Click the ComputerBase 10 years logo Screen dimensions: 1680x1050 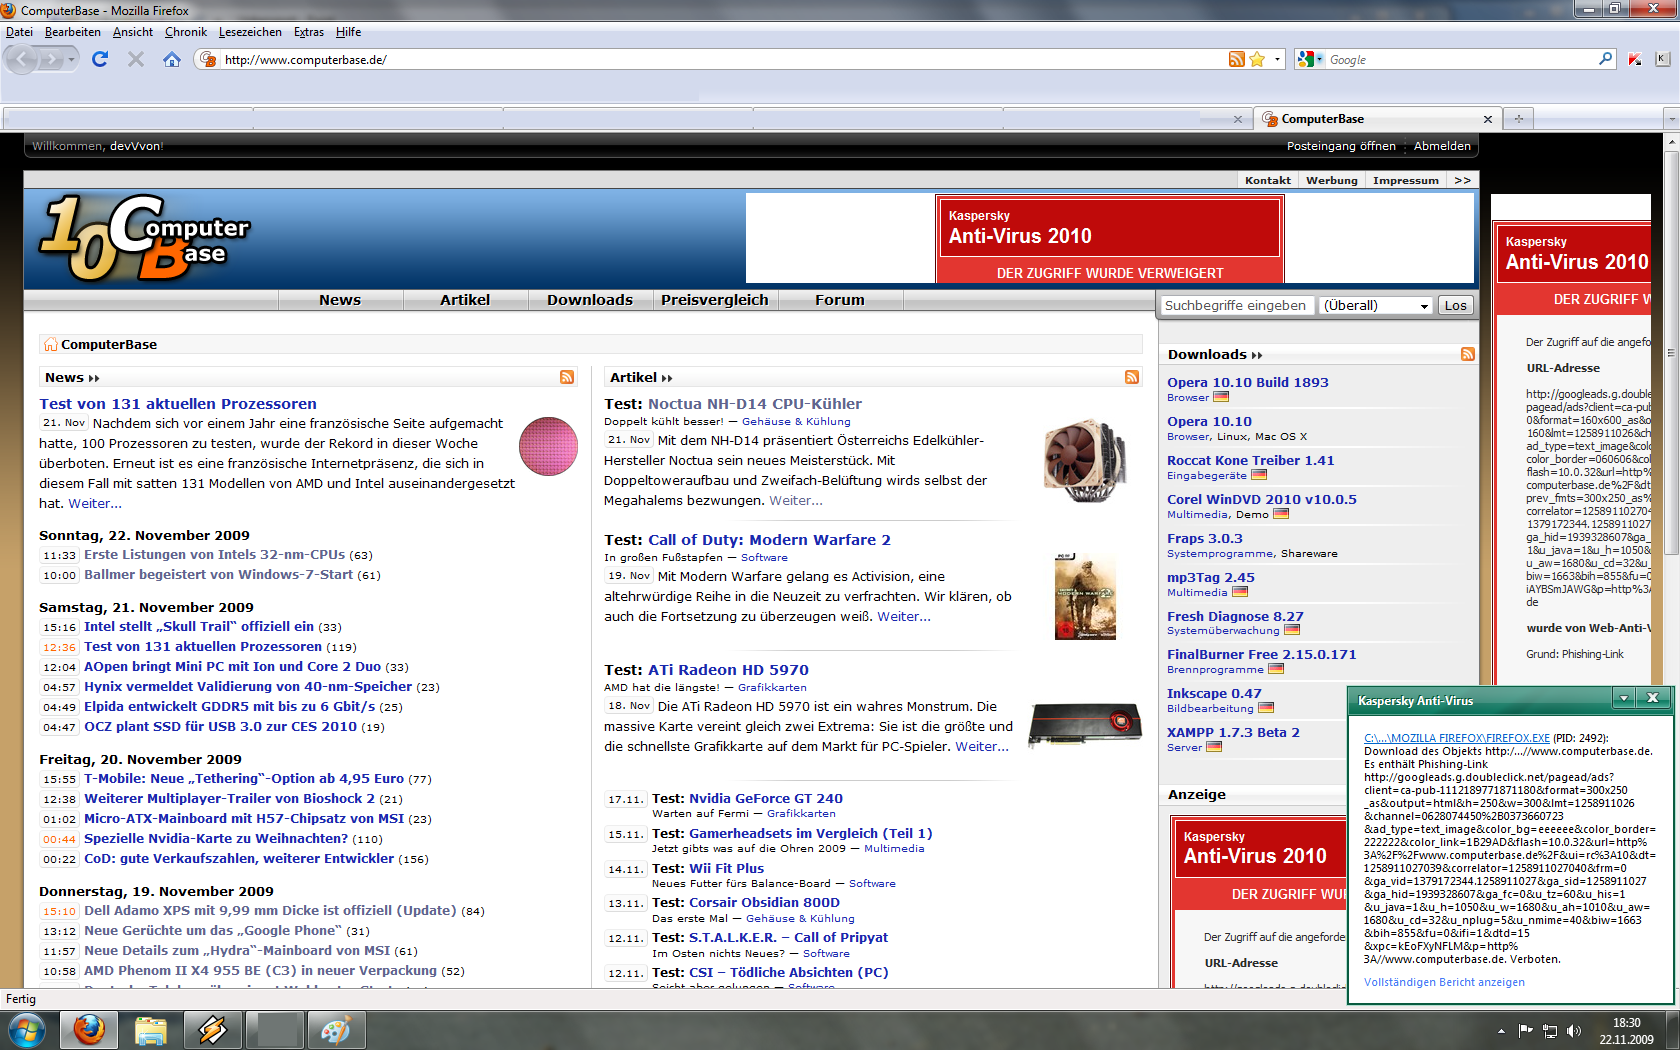[x=143, y=238]
